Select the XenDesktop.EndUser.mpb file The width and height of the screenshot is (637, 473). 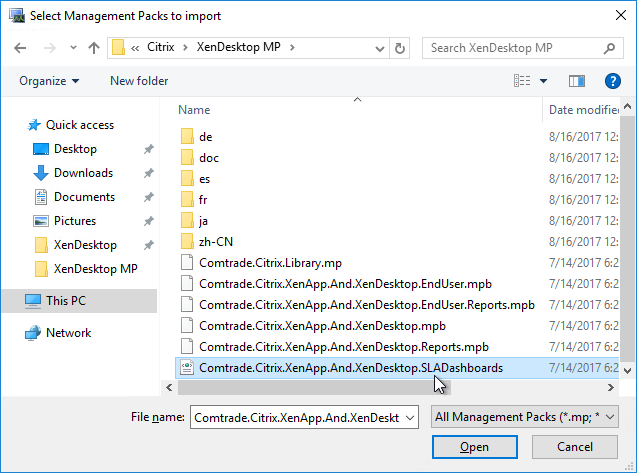point(345,284)
